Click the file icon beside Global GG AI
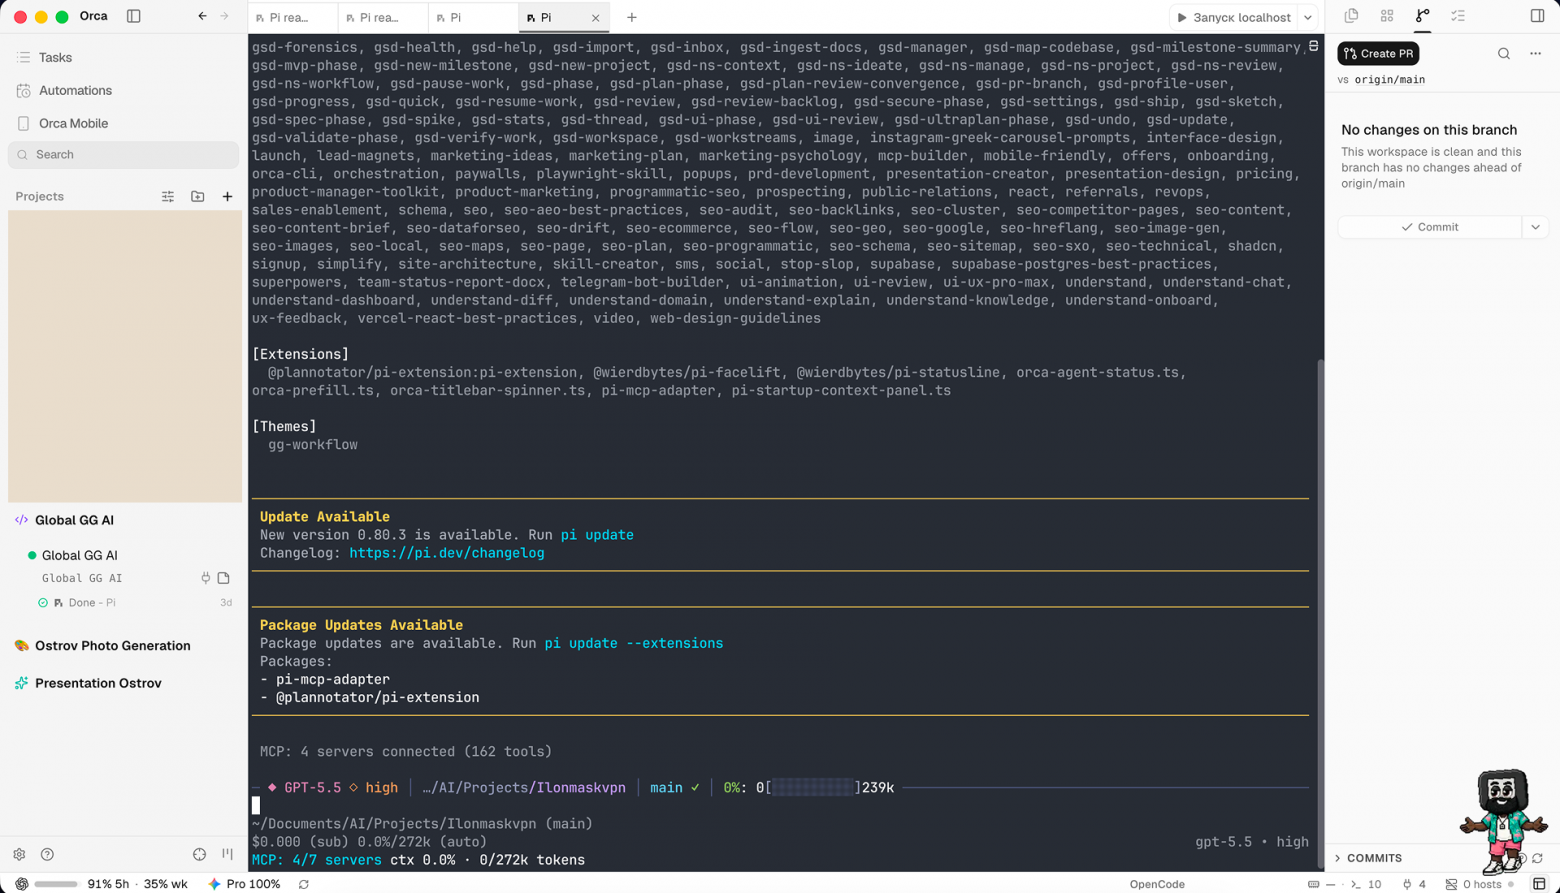Screen dimensions: 1560x893 [x=224, y=578]
